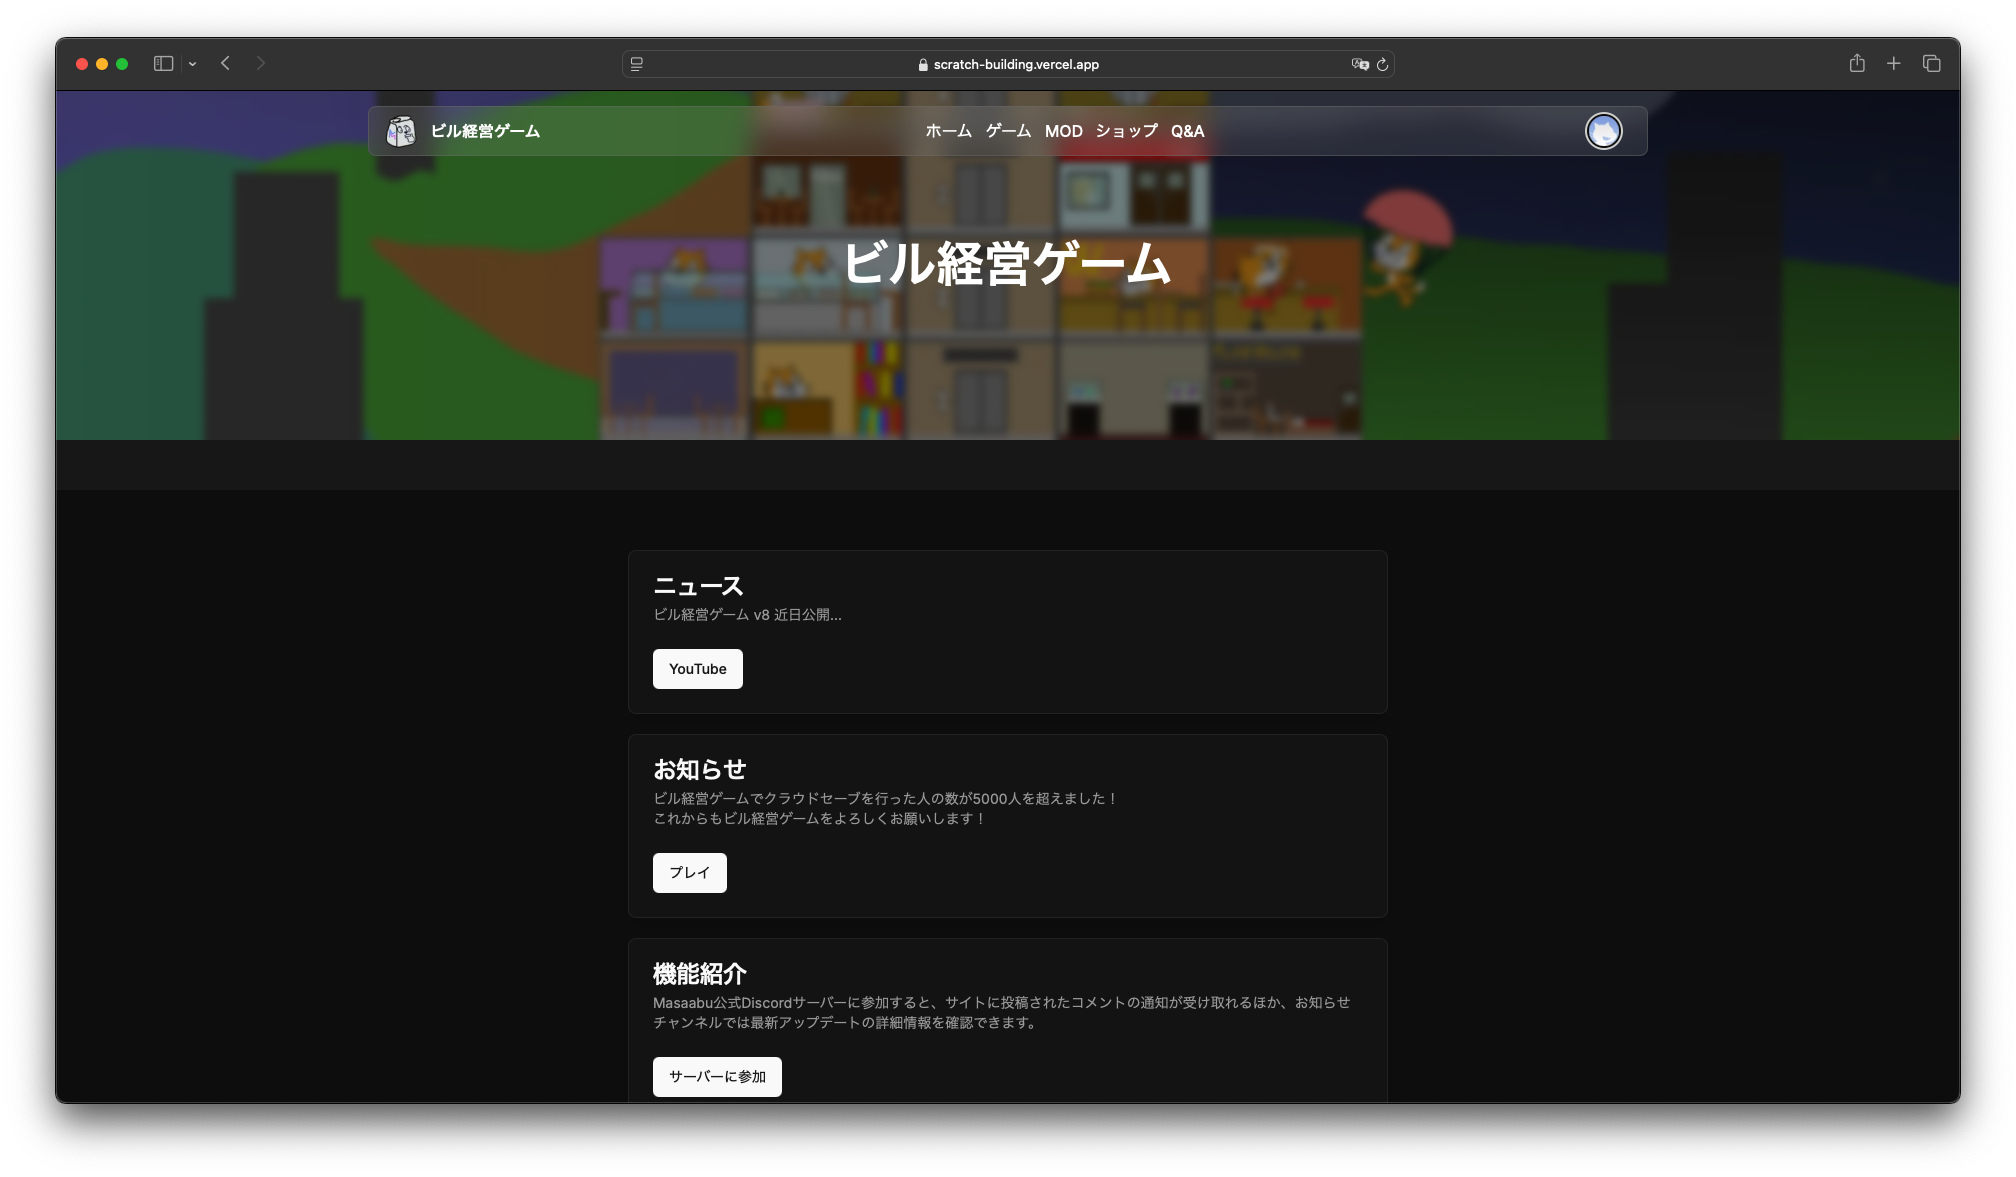Show tab overview icon
The width and height of the screenshot is (2016, 1177).
(x=1932, y=63)
